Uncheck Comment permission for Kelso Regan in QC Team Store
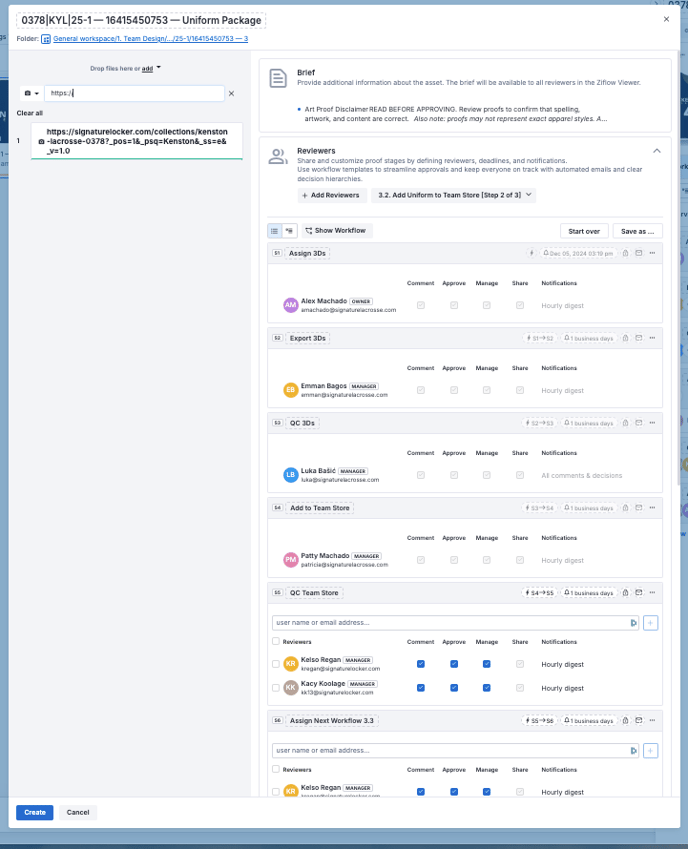Viewport: 688px width, 849px height. (421, 663)
